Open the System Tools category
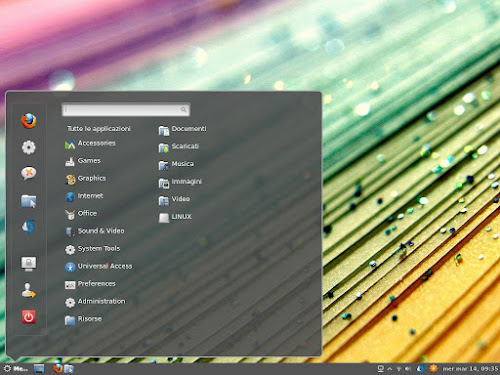This screenshot has height=375, width=500. point(92,249)
